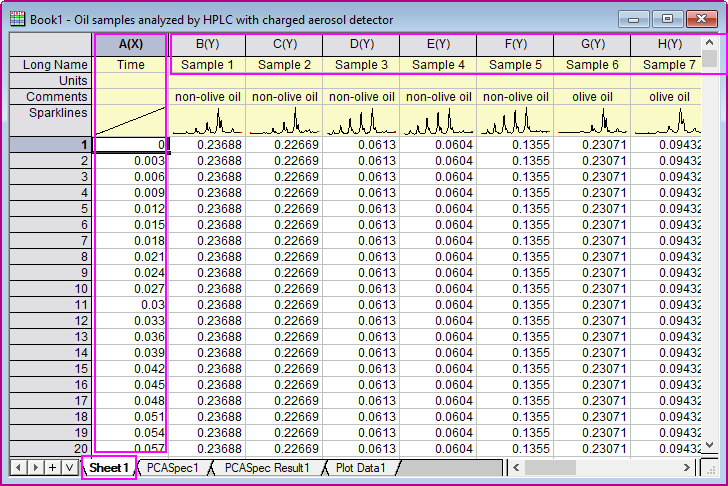Click Sample 1 non-olive oil comment cell
Viewport: 728px width, 486px height.
[x=207, y=97]
